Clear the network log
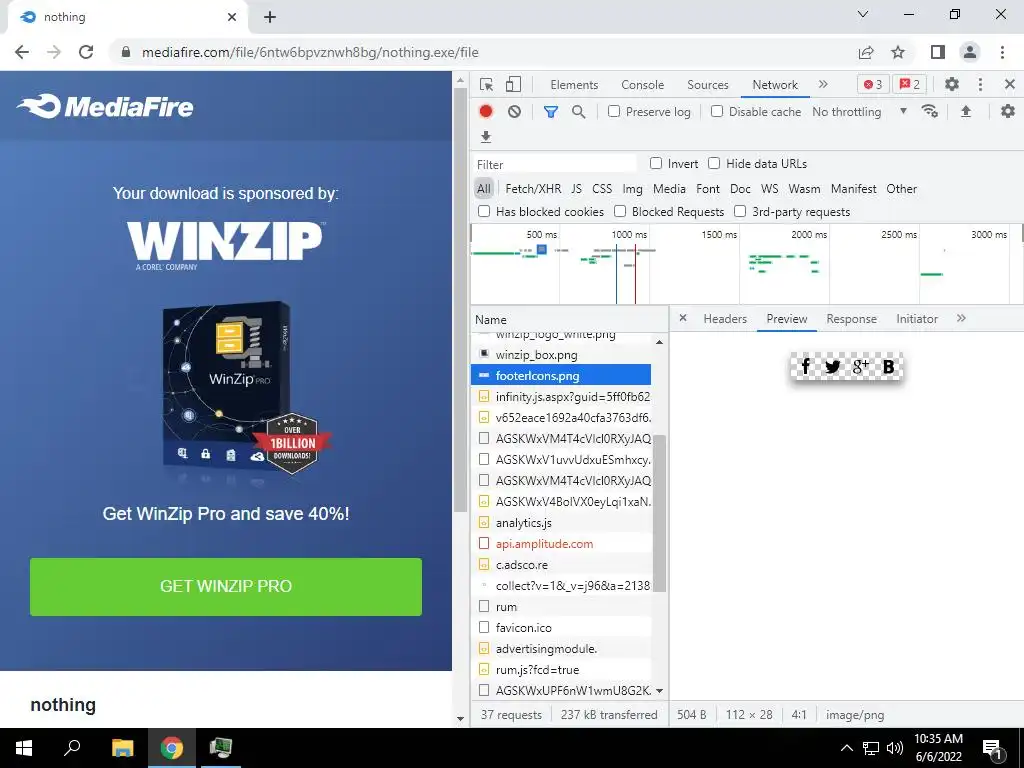The width and height of the screenshot is (1024, 768). [515, 112]
